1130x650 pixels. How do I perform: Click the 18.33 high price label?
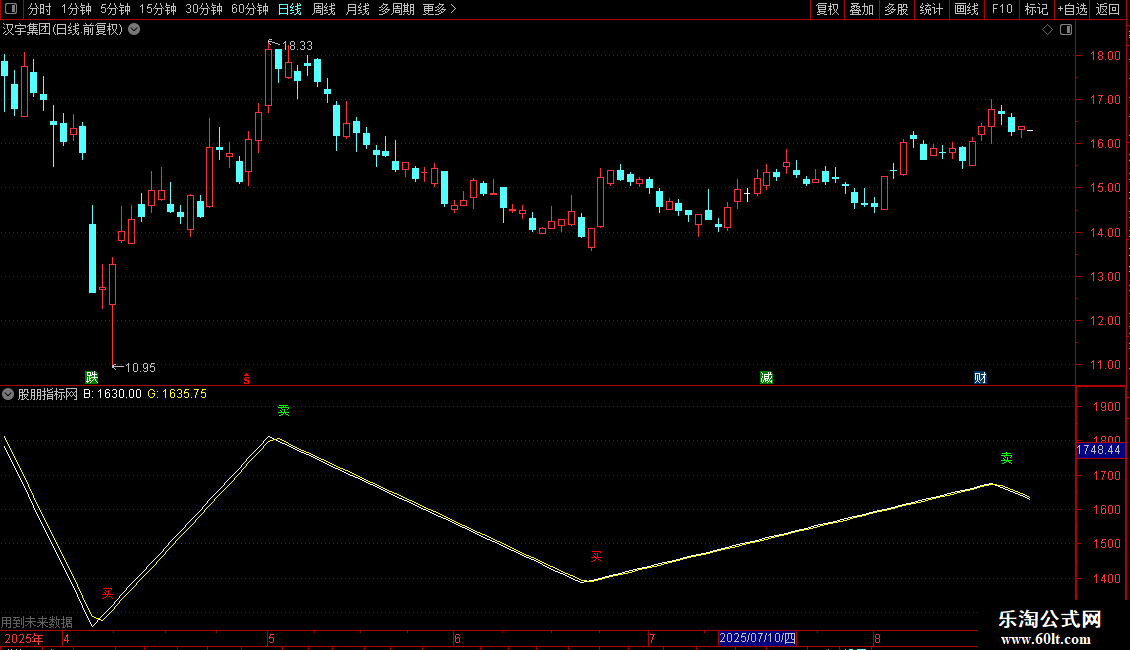297,45
